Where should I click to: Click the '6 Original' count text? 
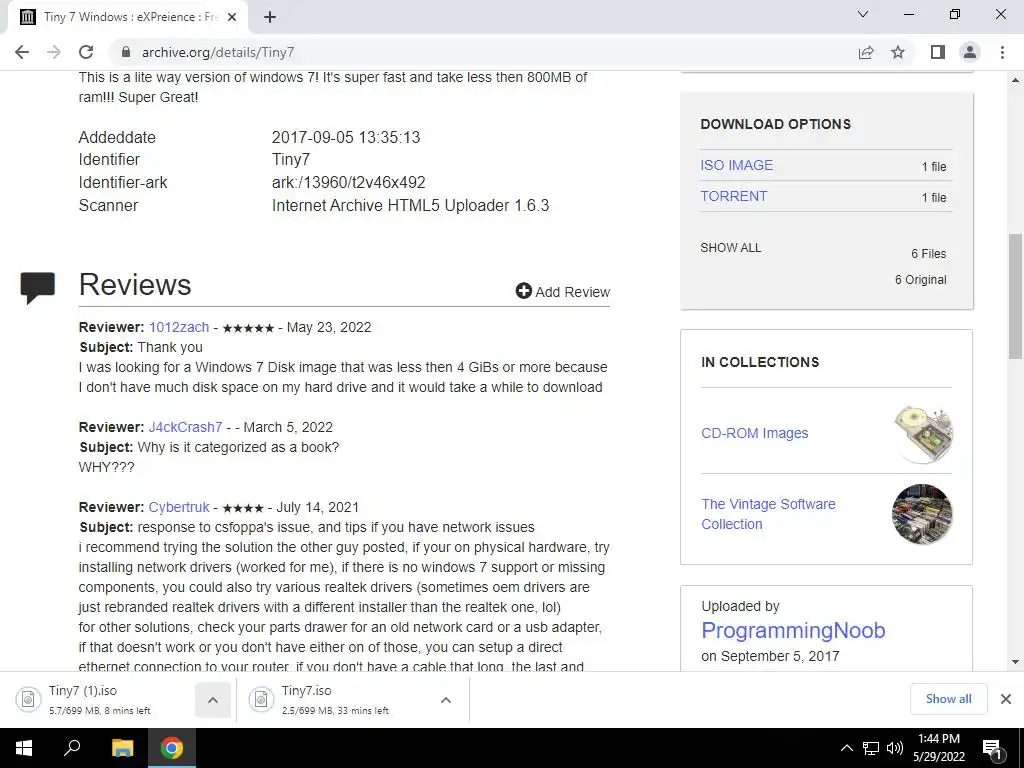pyautogui.click(x=921, y=280)
